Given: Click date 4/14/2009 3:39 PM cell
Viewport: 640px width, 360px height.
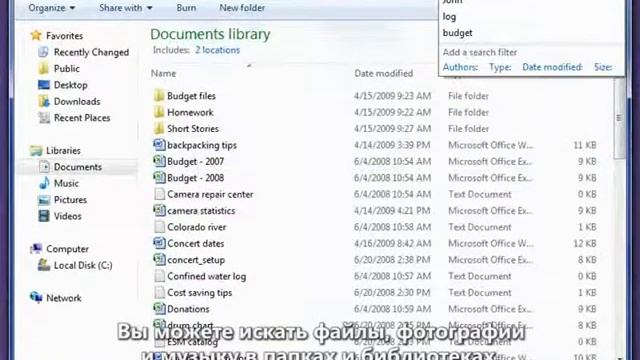Looking at the screenshot, I should 392,145.
